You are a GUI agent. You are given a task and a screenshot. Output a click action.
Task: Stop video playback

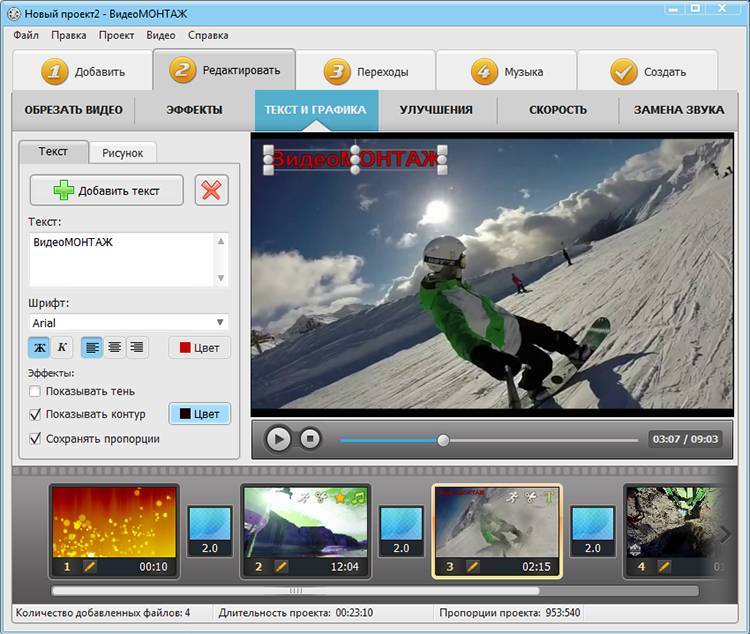tap(310, 439)
